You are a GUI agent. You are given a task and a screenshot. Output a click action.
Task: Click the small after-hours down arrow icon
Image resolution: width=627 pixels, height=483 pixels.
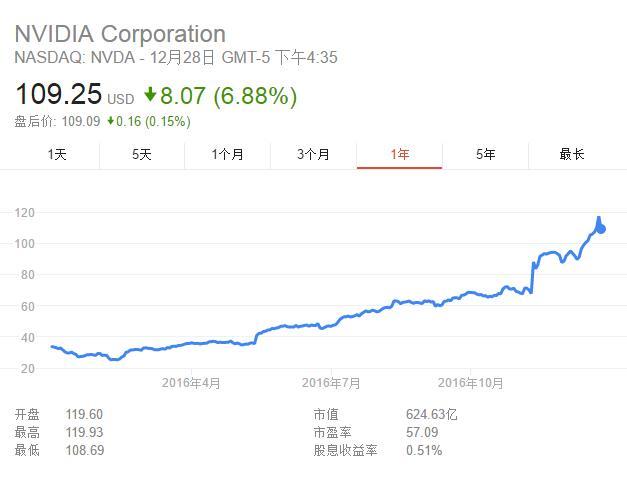pyautogui.click(x=111, y=122)
